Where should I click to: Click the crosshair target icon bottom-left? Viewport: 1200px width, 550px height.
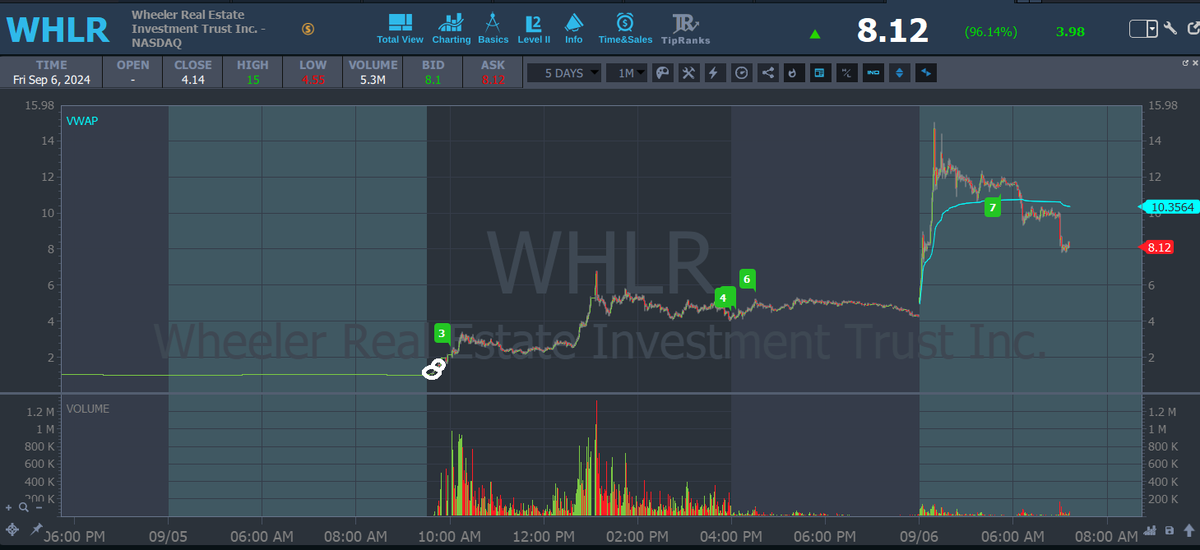(12, 528)
